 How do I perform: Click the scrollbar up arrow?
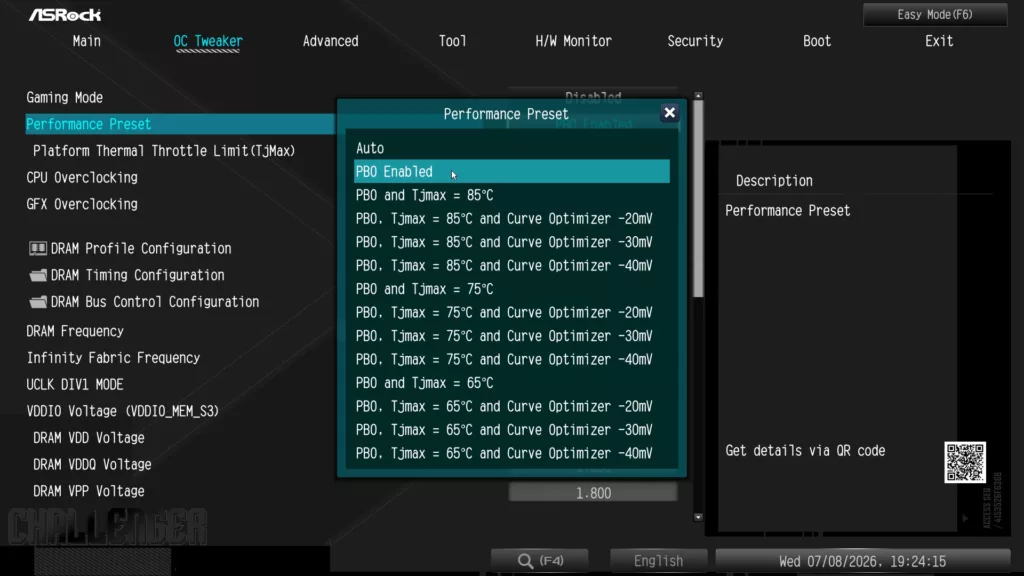click(698, 96)
